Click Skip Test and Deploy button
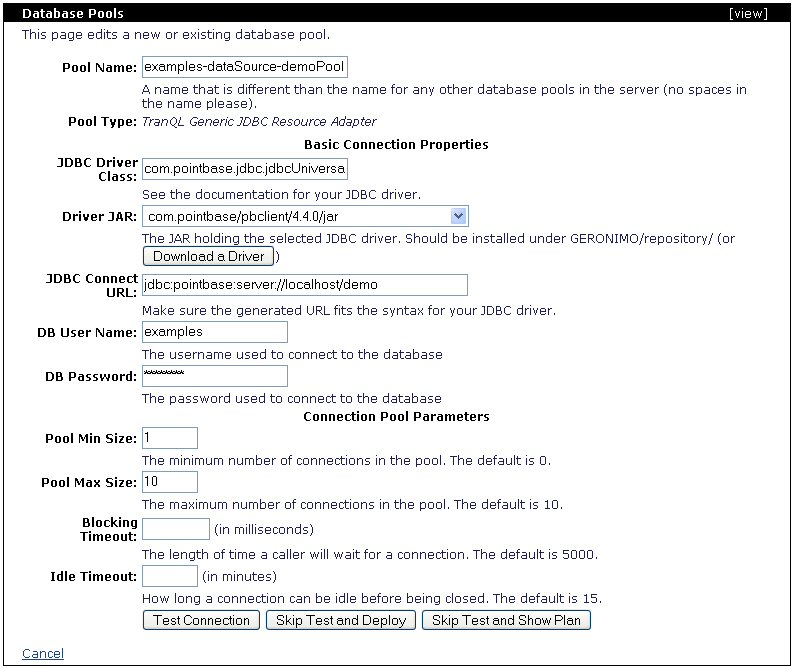 [x=341, y=620]
